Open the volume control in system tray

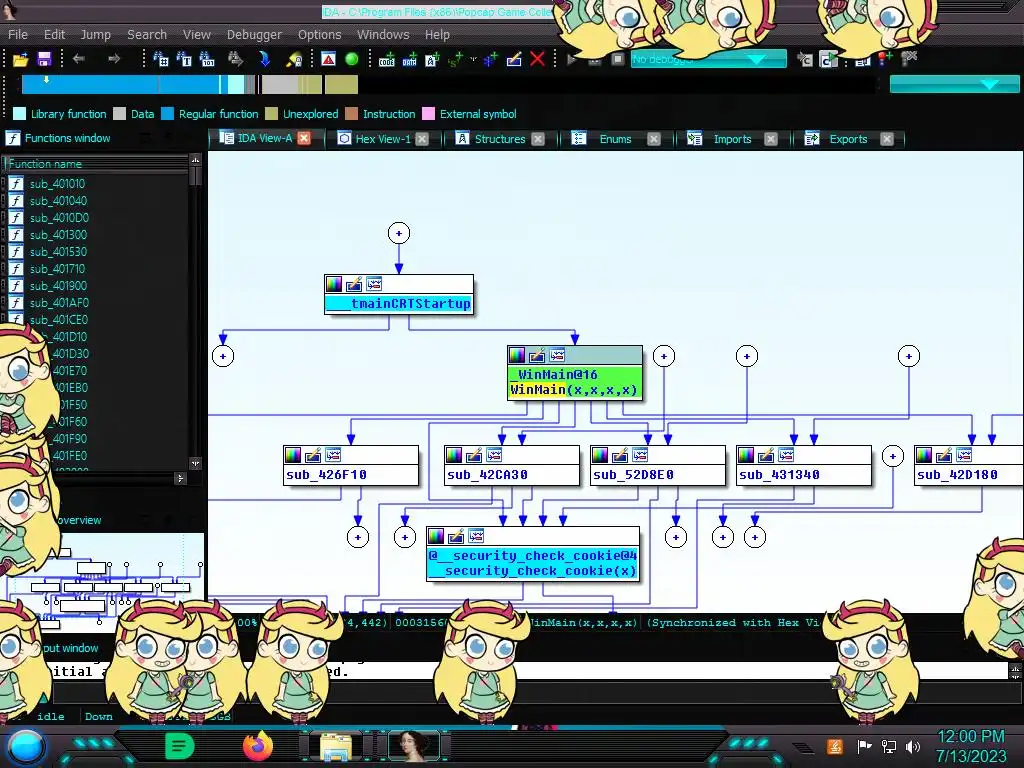point(913,746)
